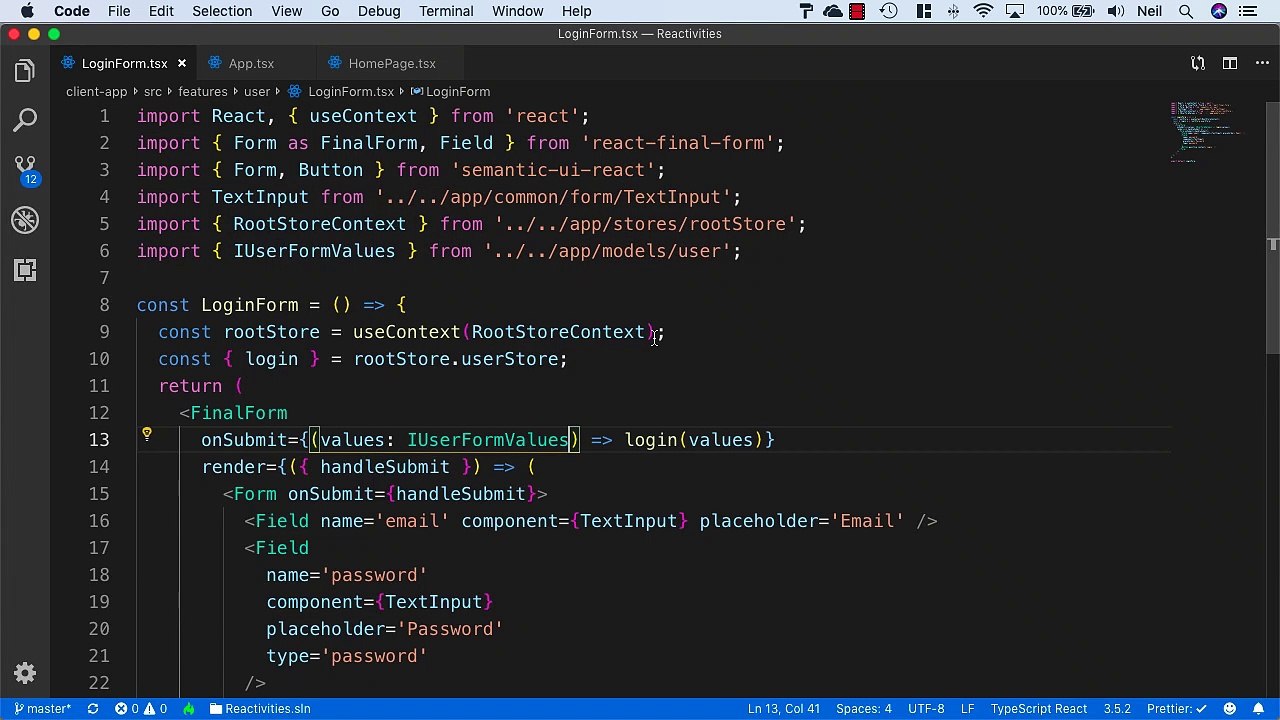1280x720 pixels.
Task: Change end of line sequence LF
Action: (x=967, y=709)
